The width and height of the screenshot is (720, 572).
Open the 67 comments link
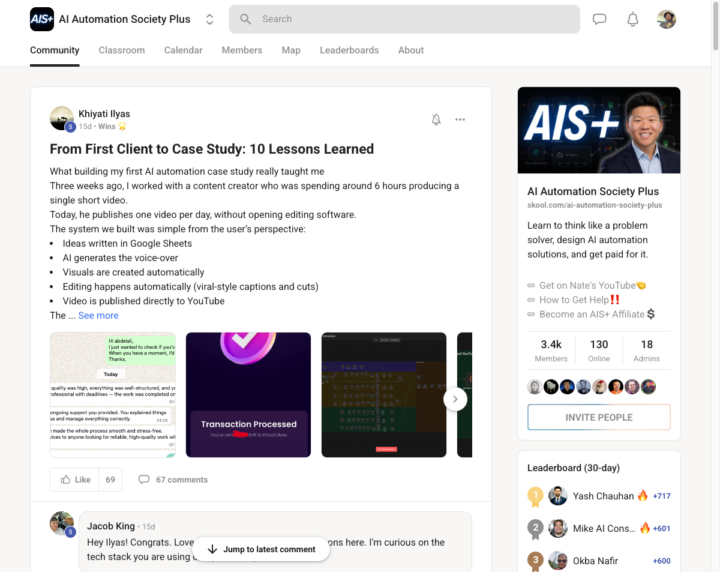tap(173, 480)
